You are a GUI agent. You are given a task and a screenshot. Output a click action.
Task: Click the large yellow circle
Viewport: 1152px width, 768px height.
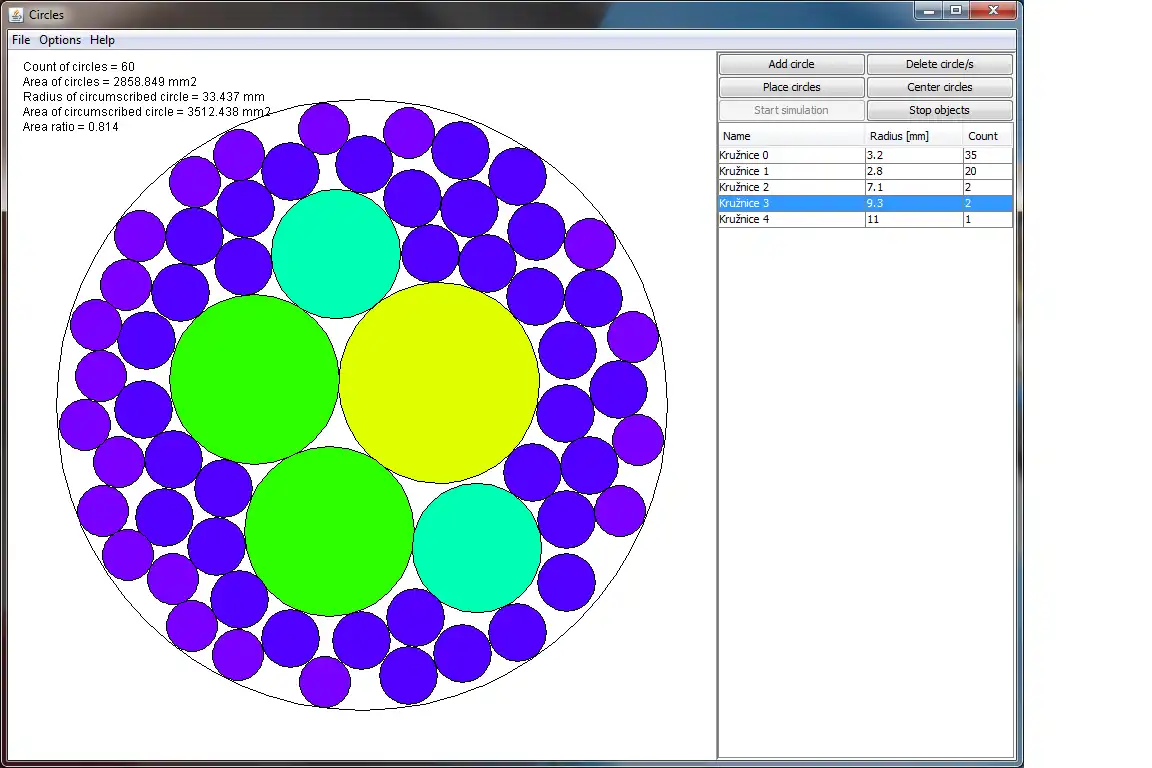[x=439, y=383]
